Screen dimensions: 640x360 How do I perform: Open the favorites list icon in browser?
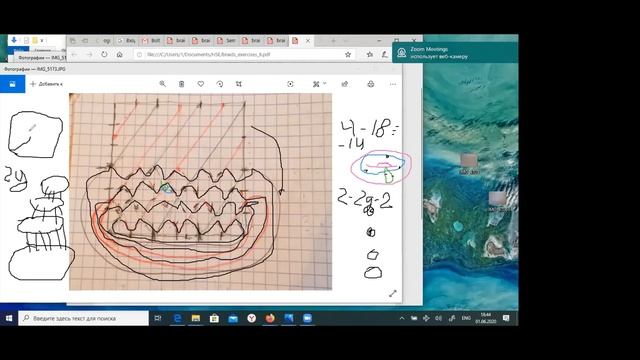pyautogui.click(x=370, y=54)
